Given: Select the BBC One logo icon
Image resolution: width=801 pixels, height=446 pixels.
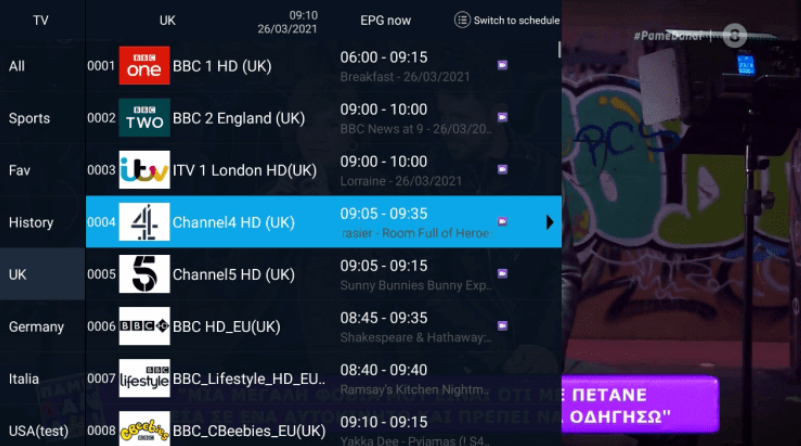Looking at the screenshot, I should tap(144, 65).
